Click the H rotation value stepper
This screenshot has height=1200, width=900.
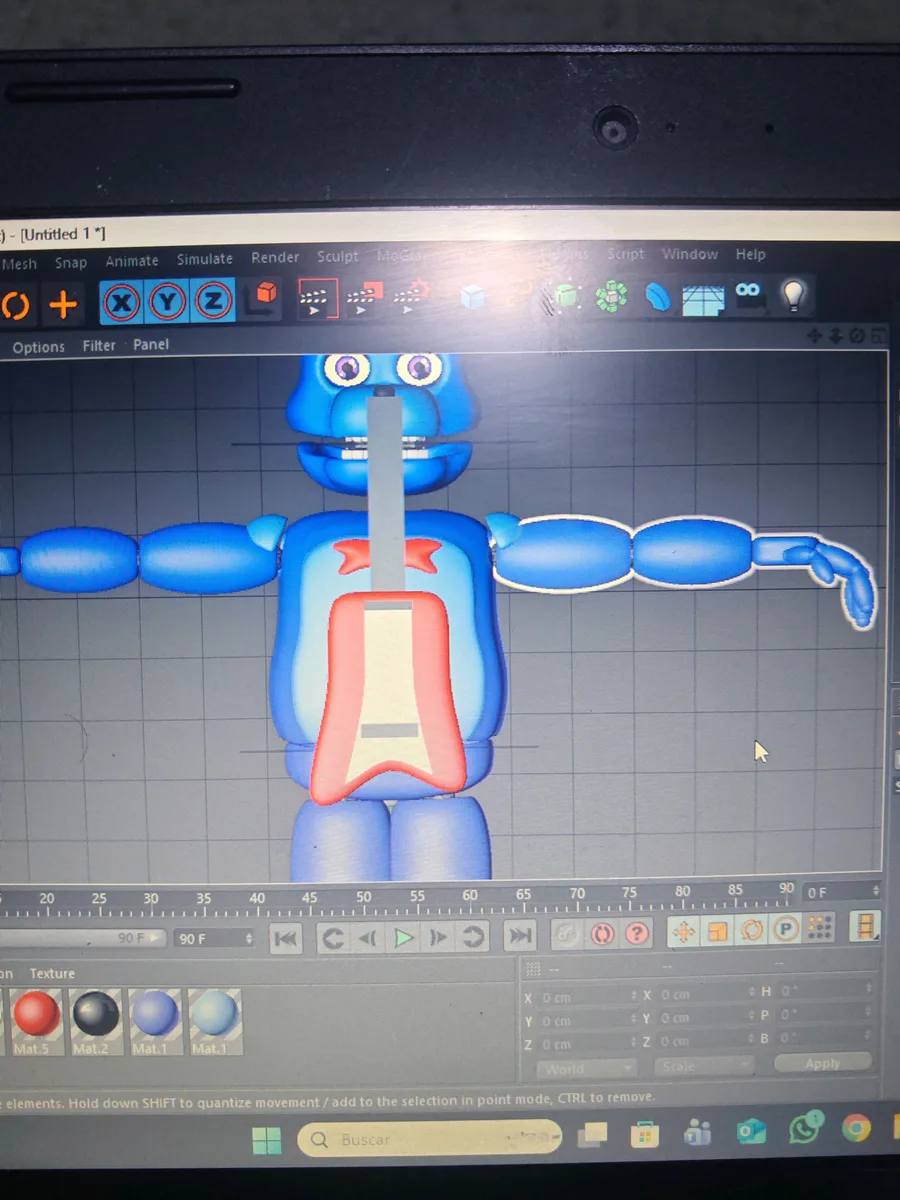tap(867, 989)
